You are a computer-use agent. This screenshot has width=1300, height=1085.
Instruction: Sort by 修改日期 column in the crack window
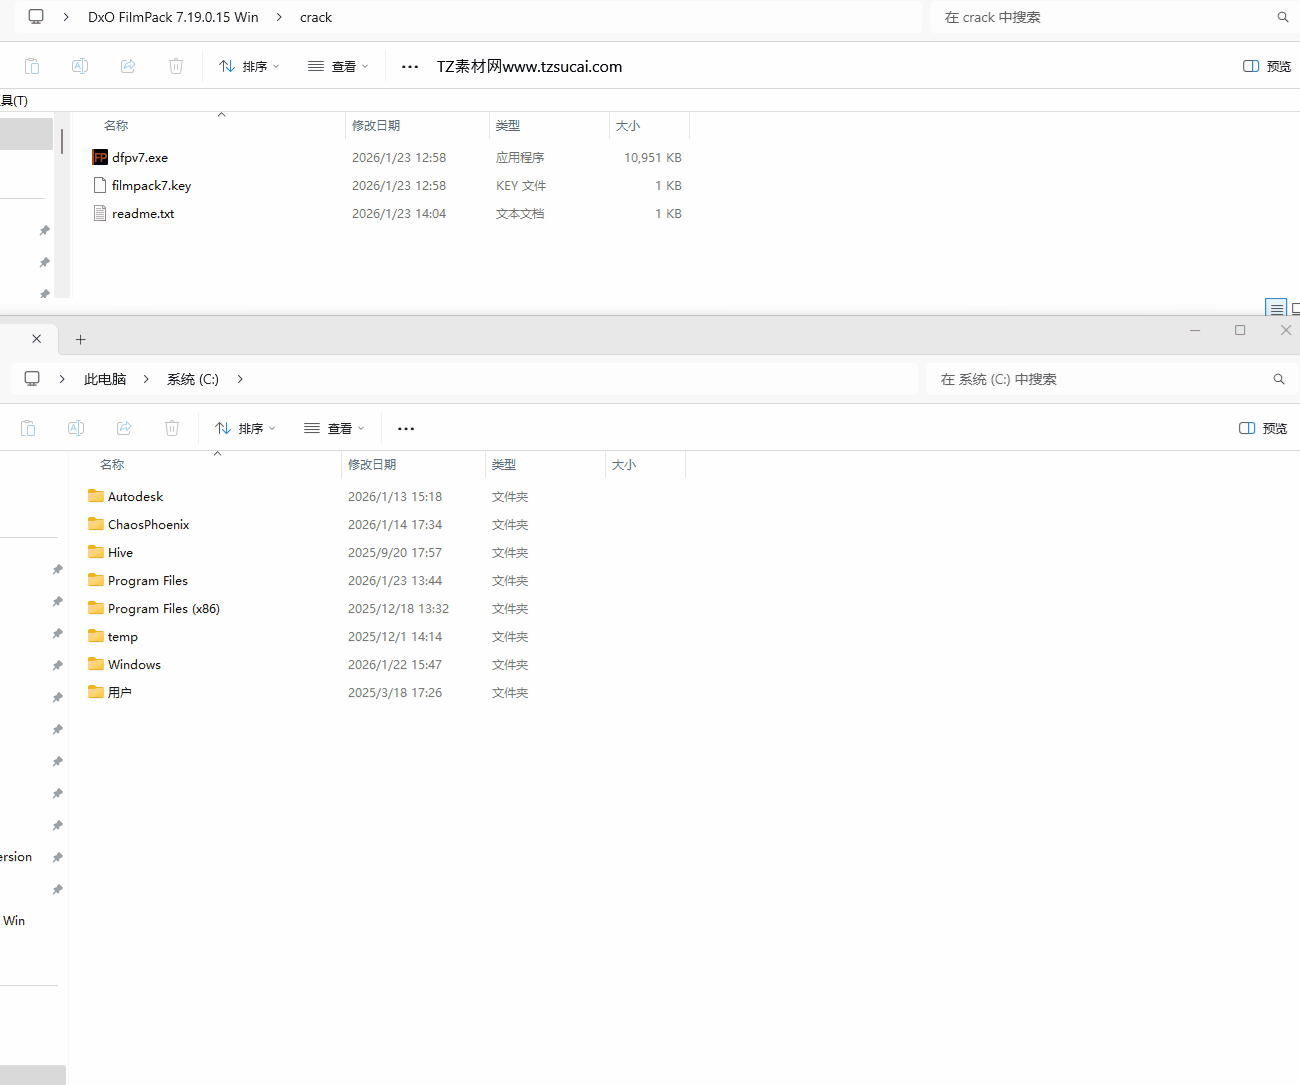click(376, 126)
